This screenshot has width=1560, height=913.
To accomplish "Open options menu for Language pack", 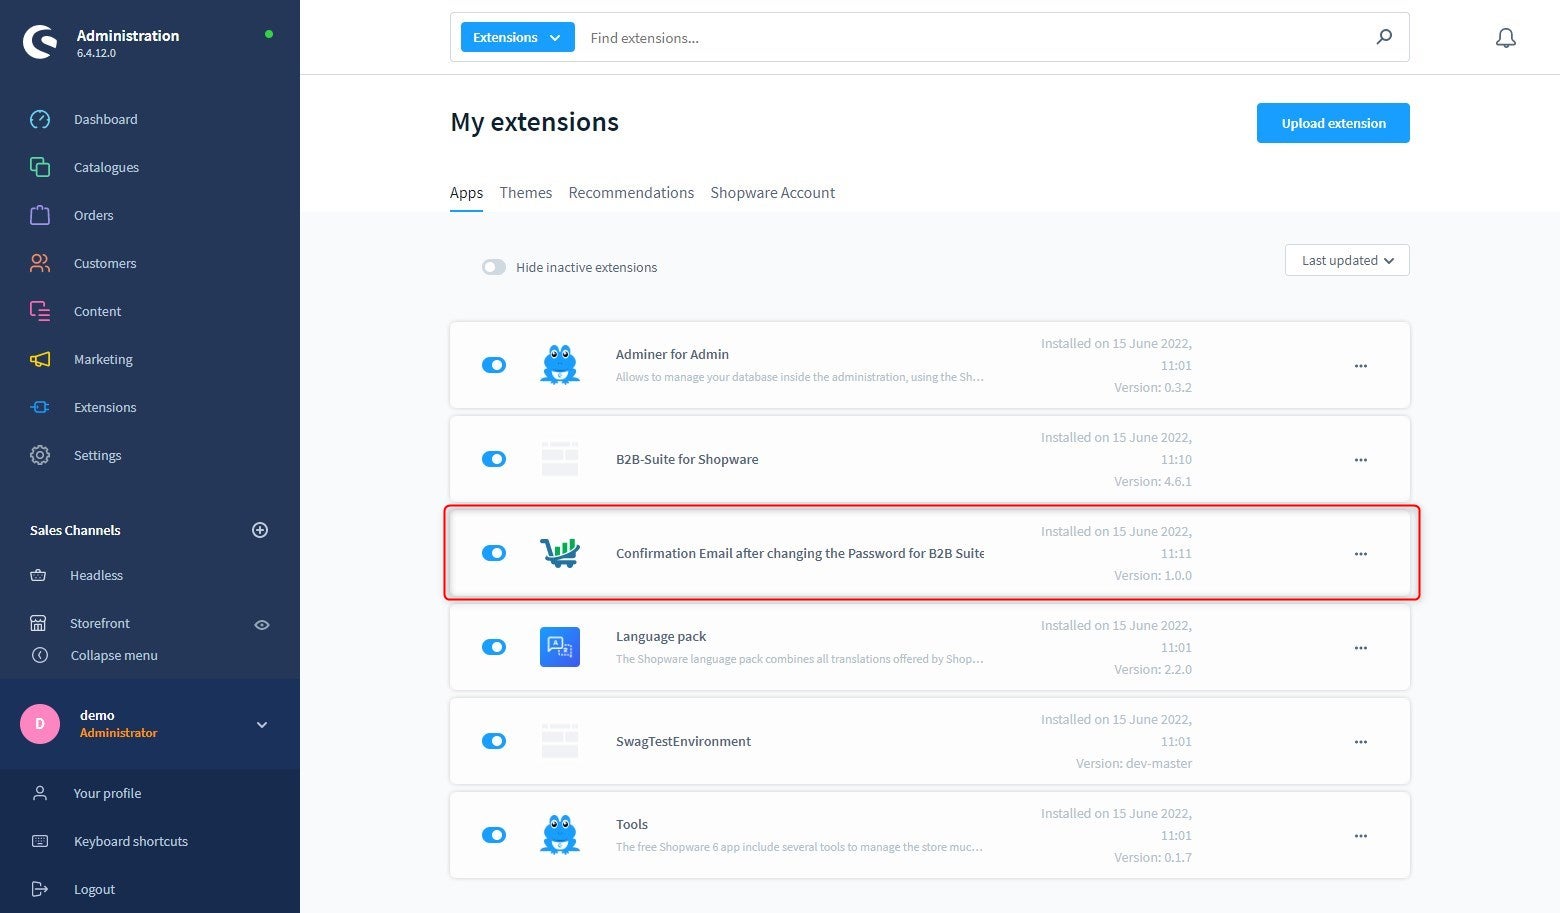I will pos(1360,648).
